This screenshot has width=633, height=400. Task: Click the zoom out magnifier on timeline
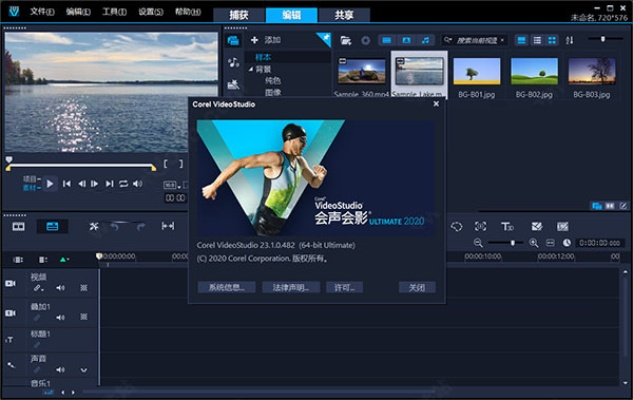pyautogui.click(x=478, y=243)
